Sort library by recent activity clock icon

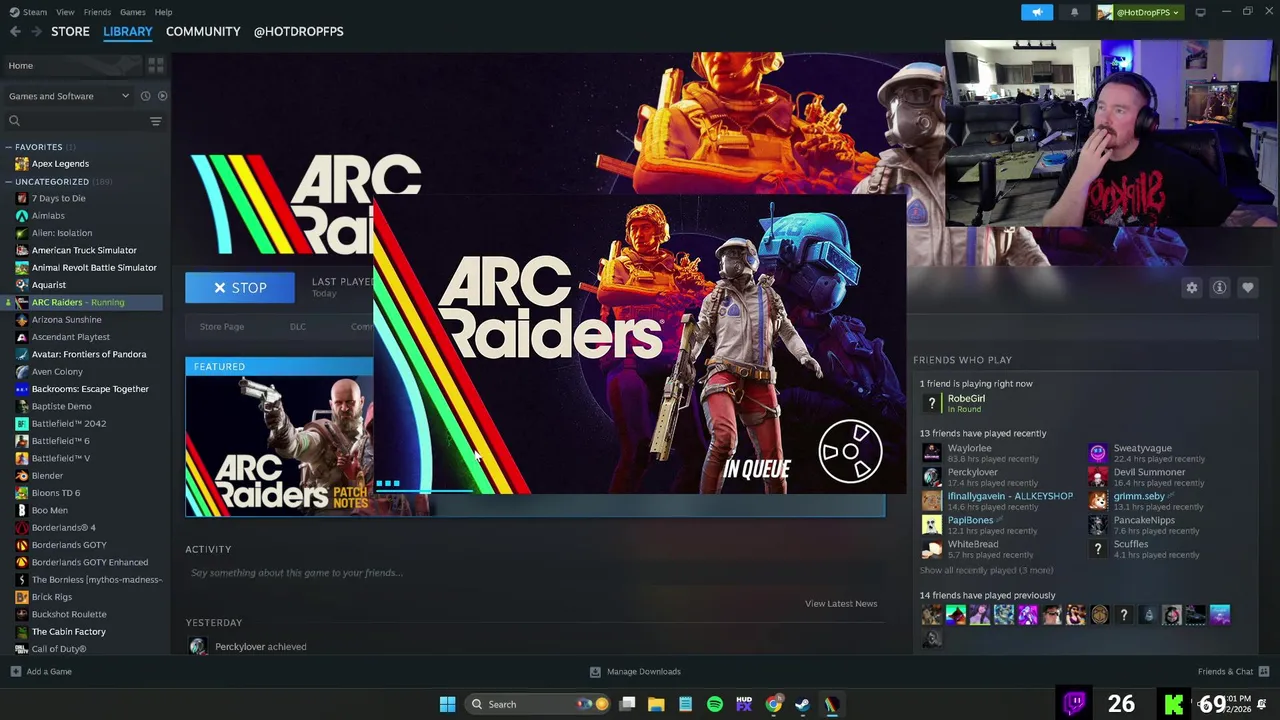(145, 96)
